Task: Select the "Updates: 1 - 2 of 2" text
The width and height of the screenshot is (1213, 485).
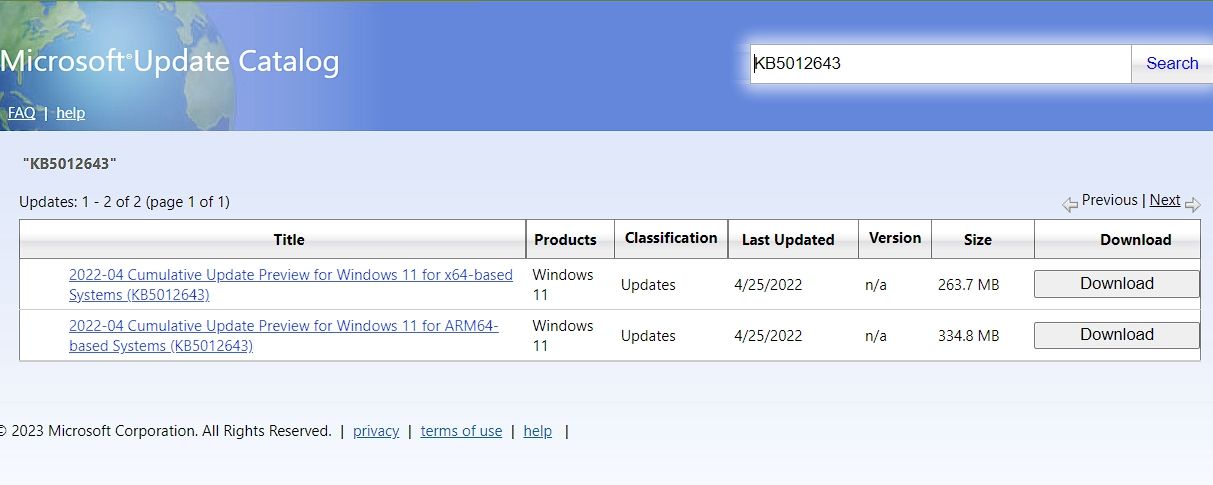Action: 81,202
